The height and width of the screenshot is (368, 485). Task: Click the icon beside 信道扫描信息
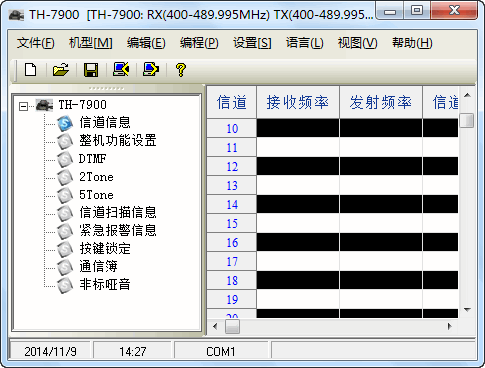pyautogui.click(x=65, y=213)
